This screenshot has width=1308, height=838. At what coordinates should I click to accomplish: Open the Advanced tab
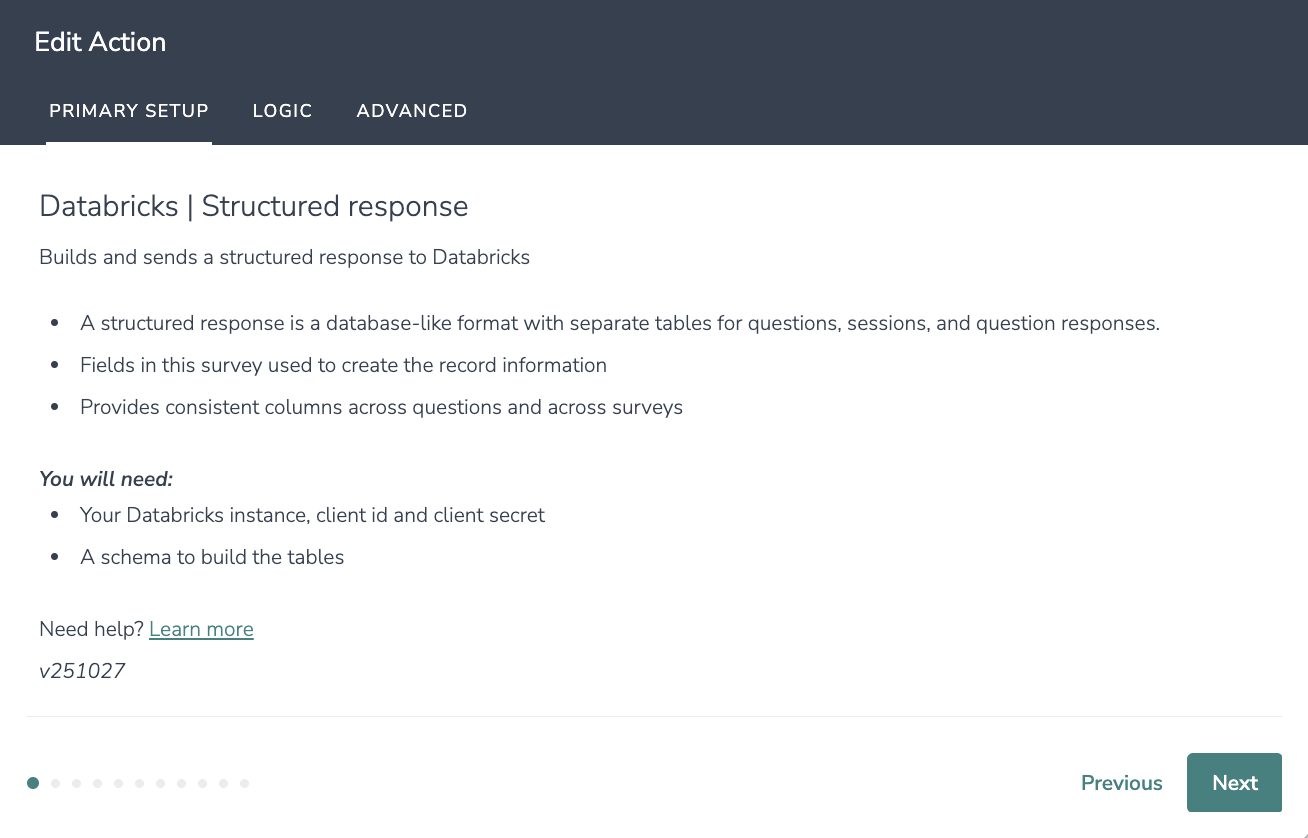tap(412, 111)
